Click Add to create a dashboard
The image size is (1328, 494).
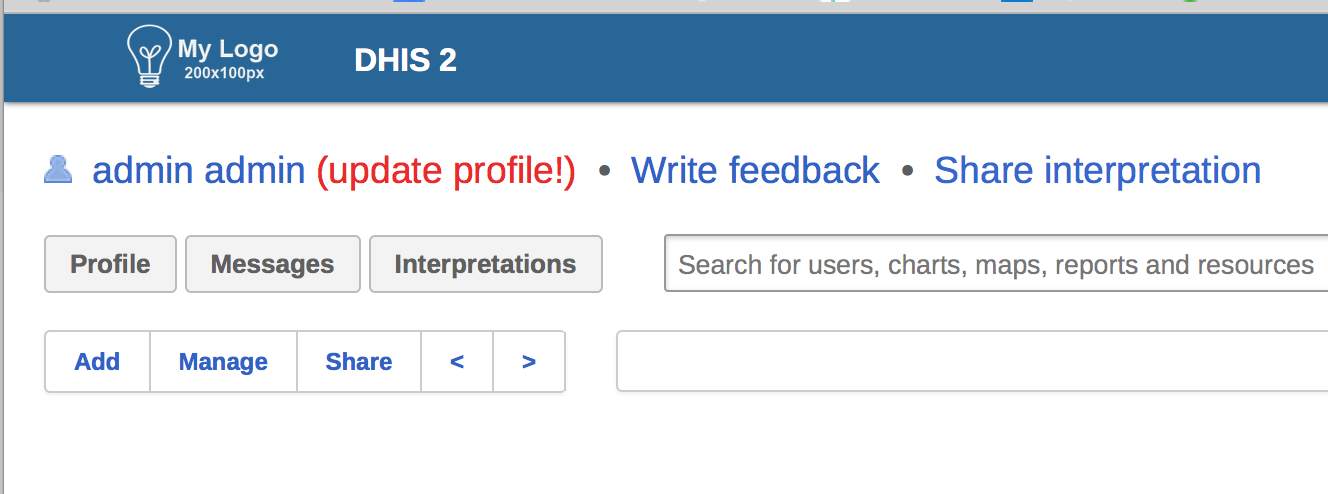(97, 362)
